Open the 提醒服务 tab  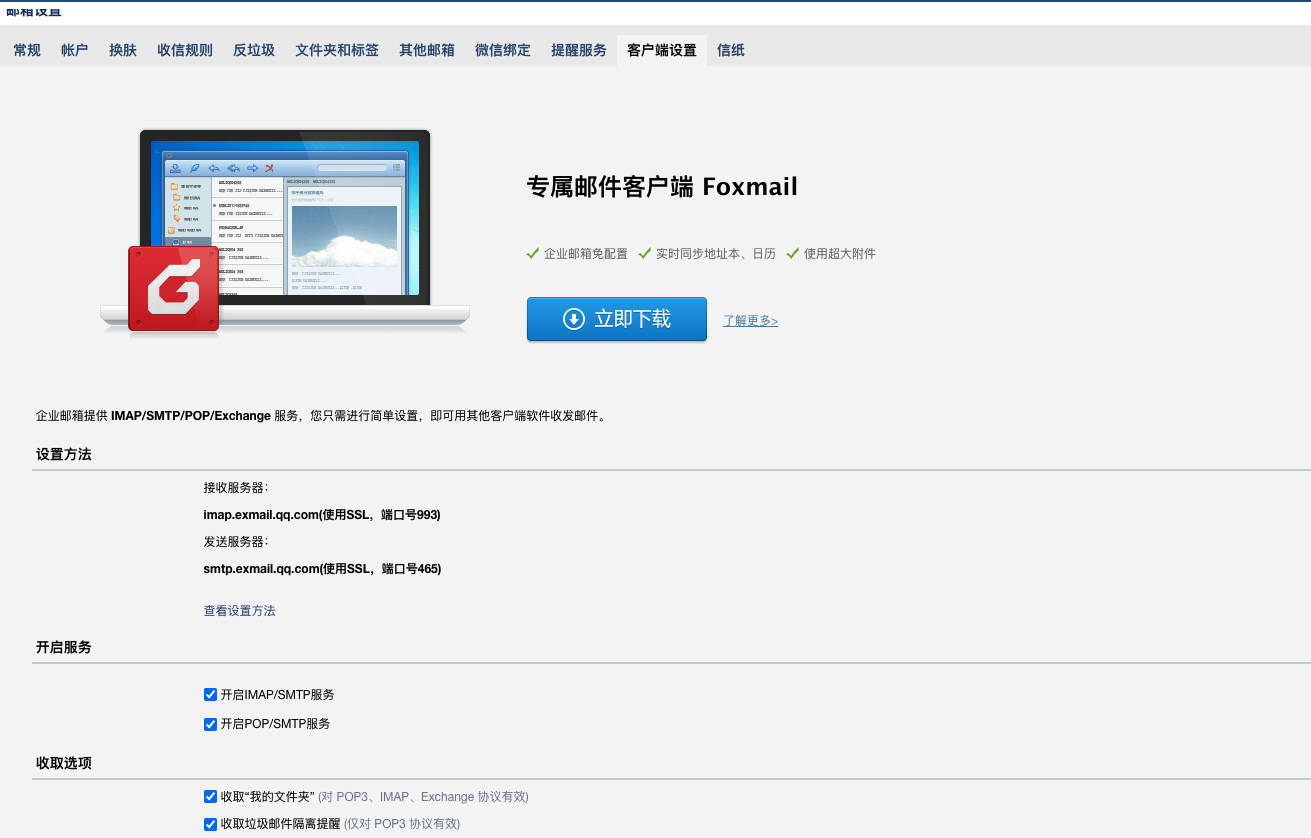(x=579, y=50)
